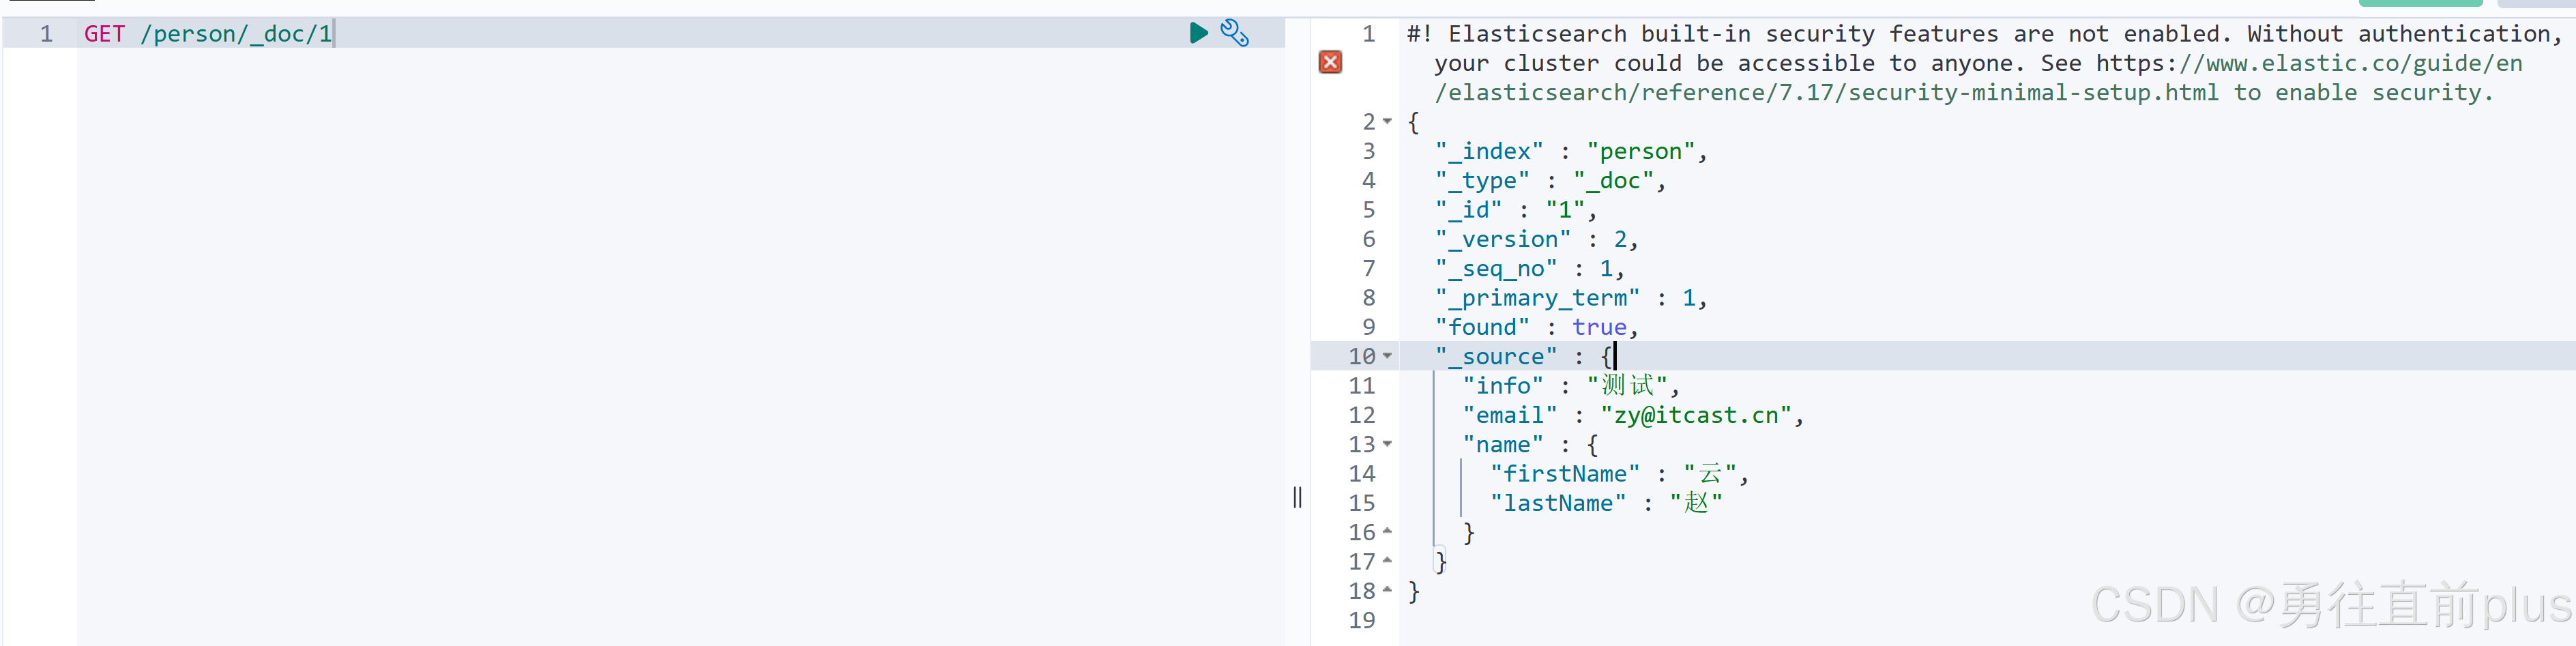Click into the GET /person/_doc/1 request line
The image size is (2576, 646).
coord(208,34)
